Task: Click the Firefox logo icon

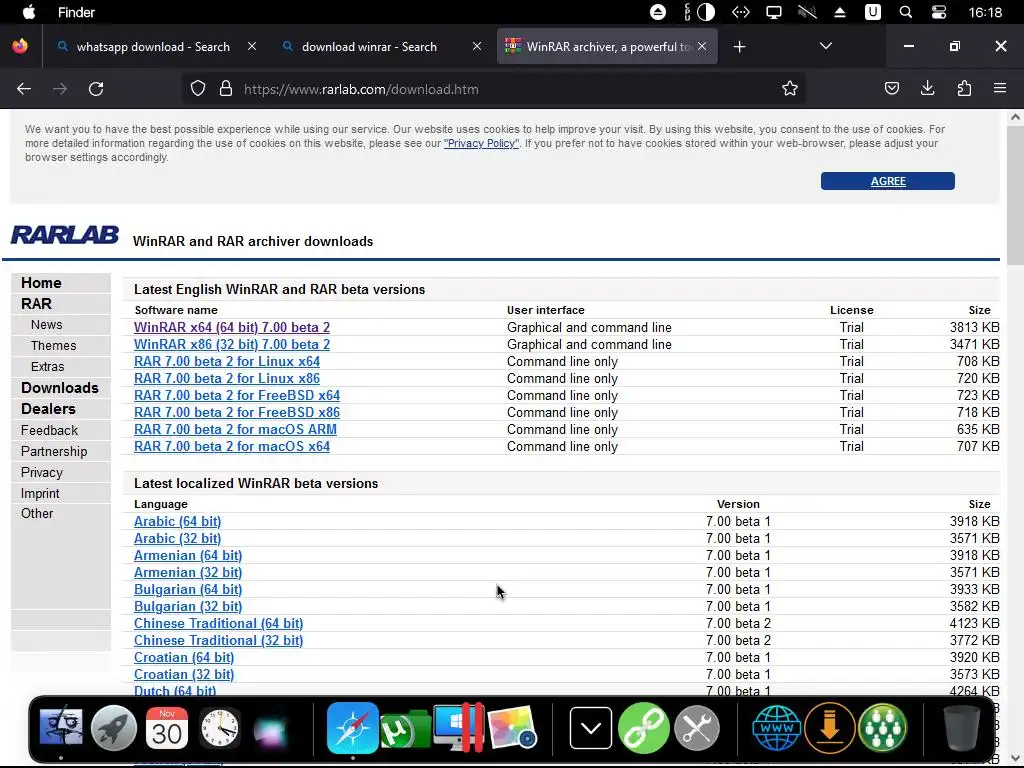Action: (20, 46)
